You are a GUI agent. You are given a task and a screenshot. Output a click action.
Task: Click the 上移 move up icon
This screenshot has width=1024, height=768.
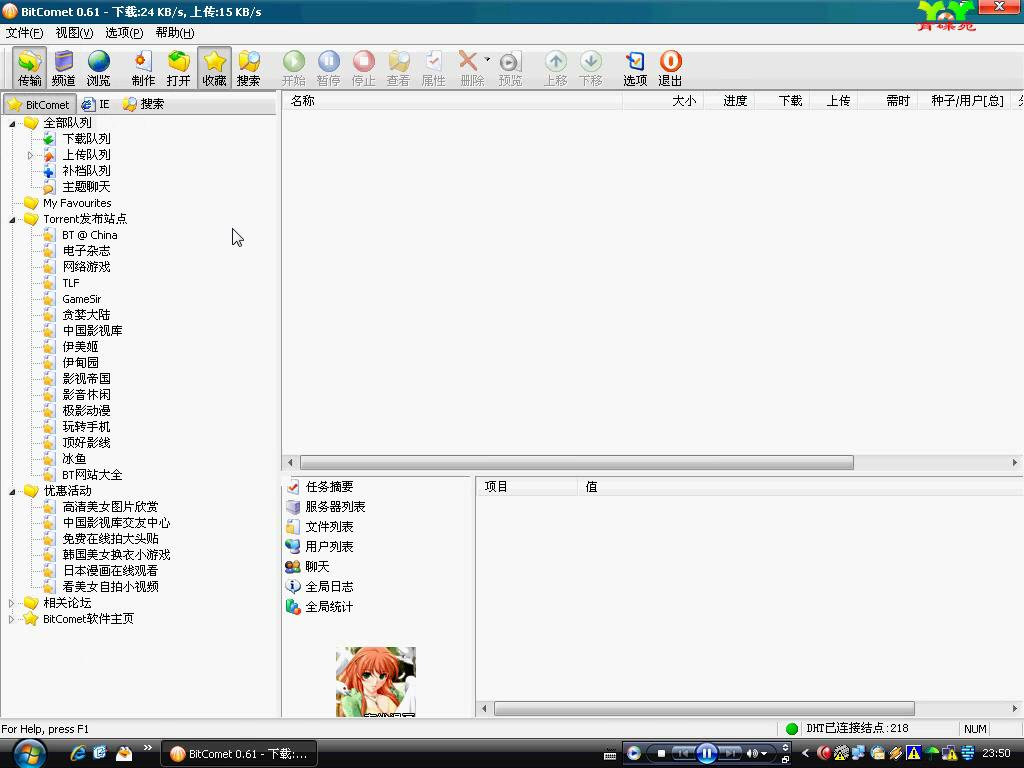[x=556, y=68]
